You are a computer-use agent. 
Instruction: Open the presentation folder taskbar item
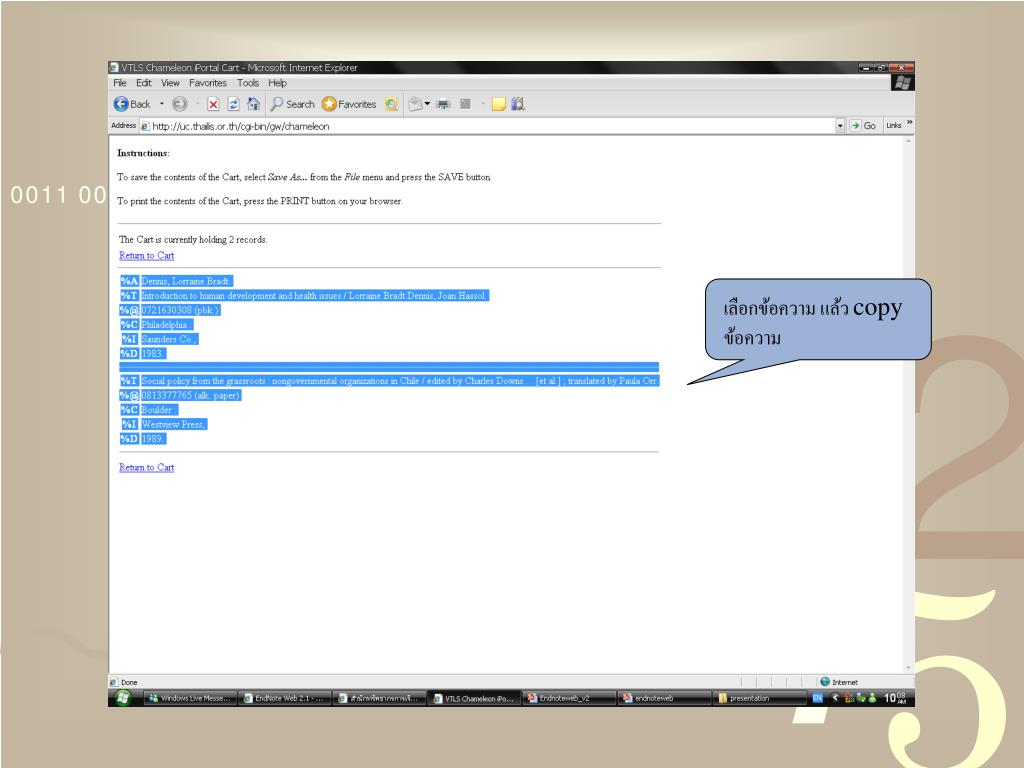(x=759, y=698)
